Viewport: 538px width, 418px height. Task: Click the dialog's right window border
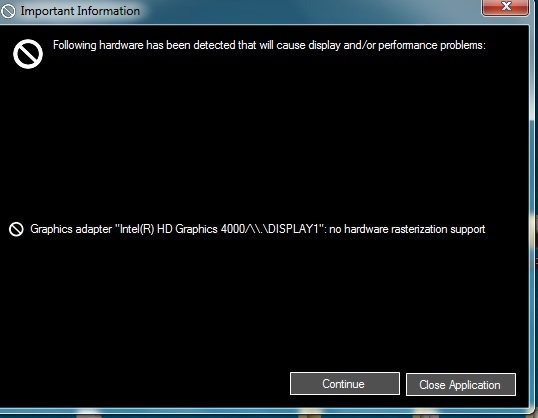(531, 206)
